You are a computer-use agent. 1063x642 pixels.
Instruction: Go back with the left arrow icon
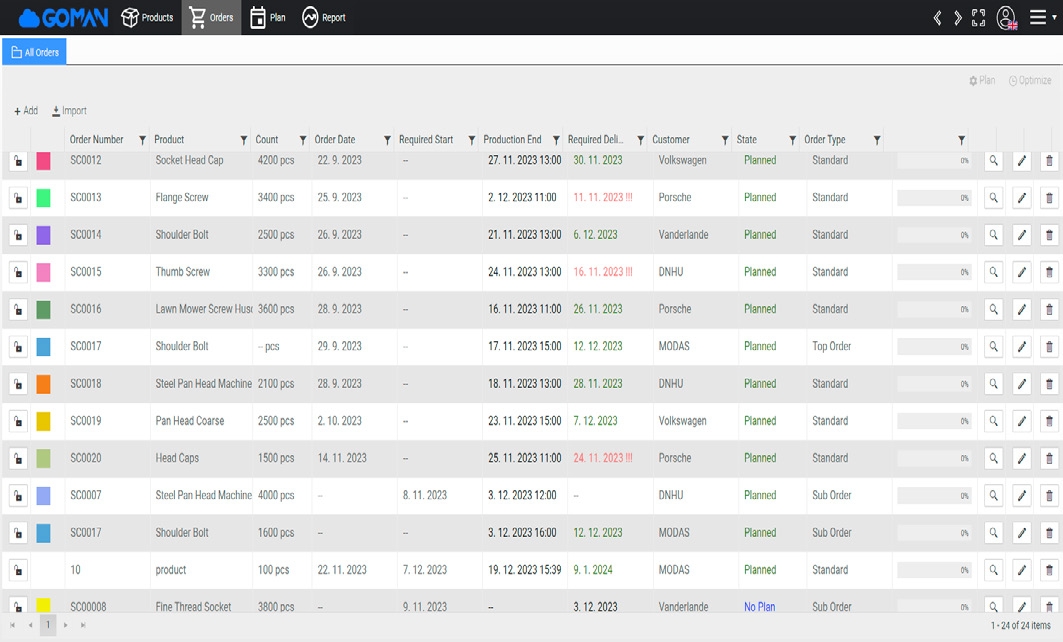click(937, 18)
